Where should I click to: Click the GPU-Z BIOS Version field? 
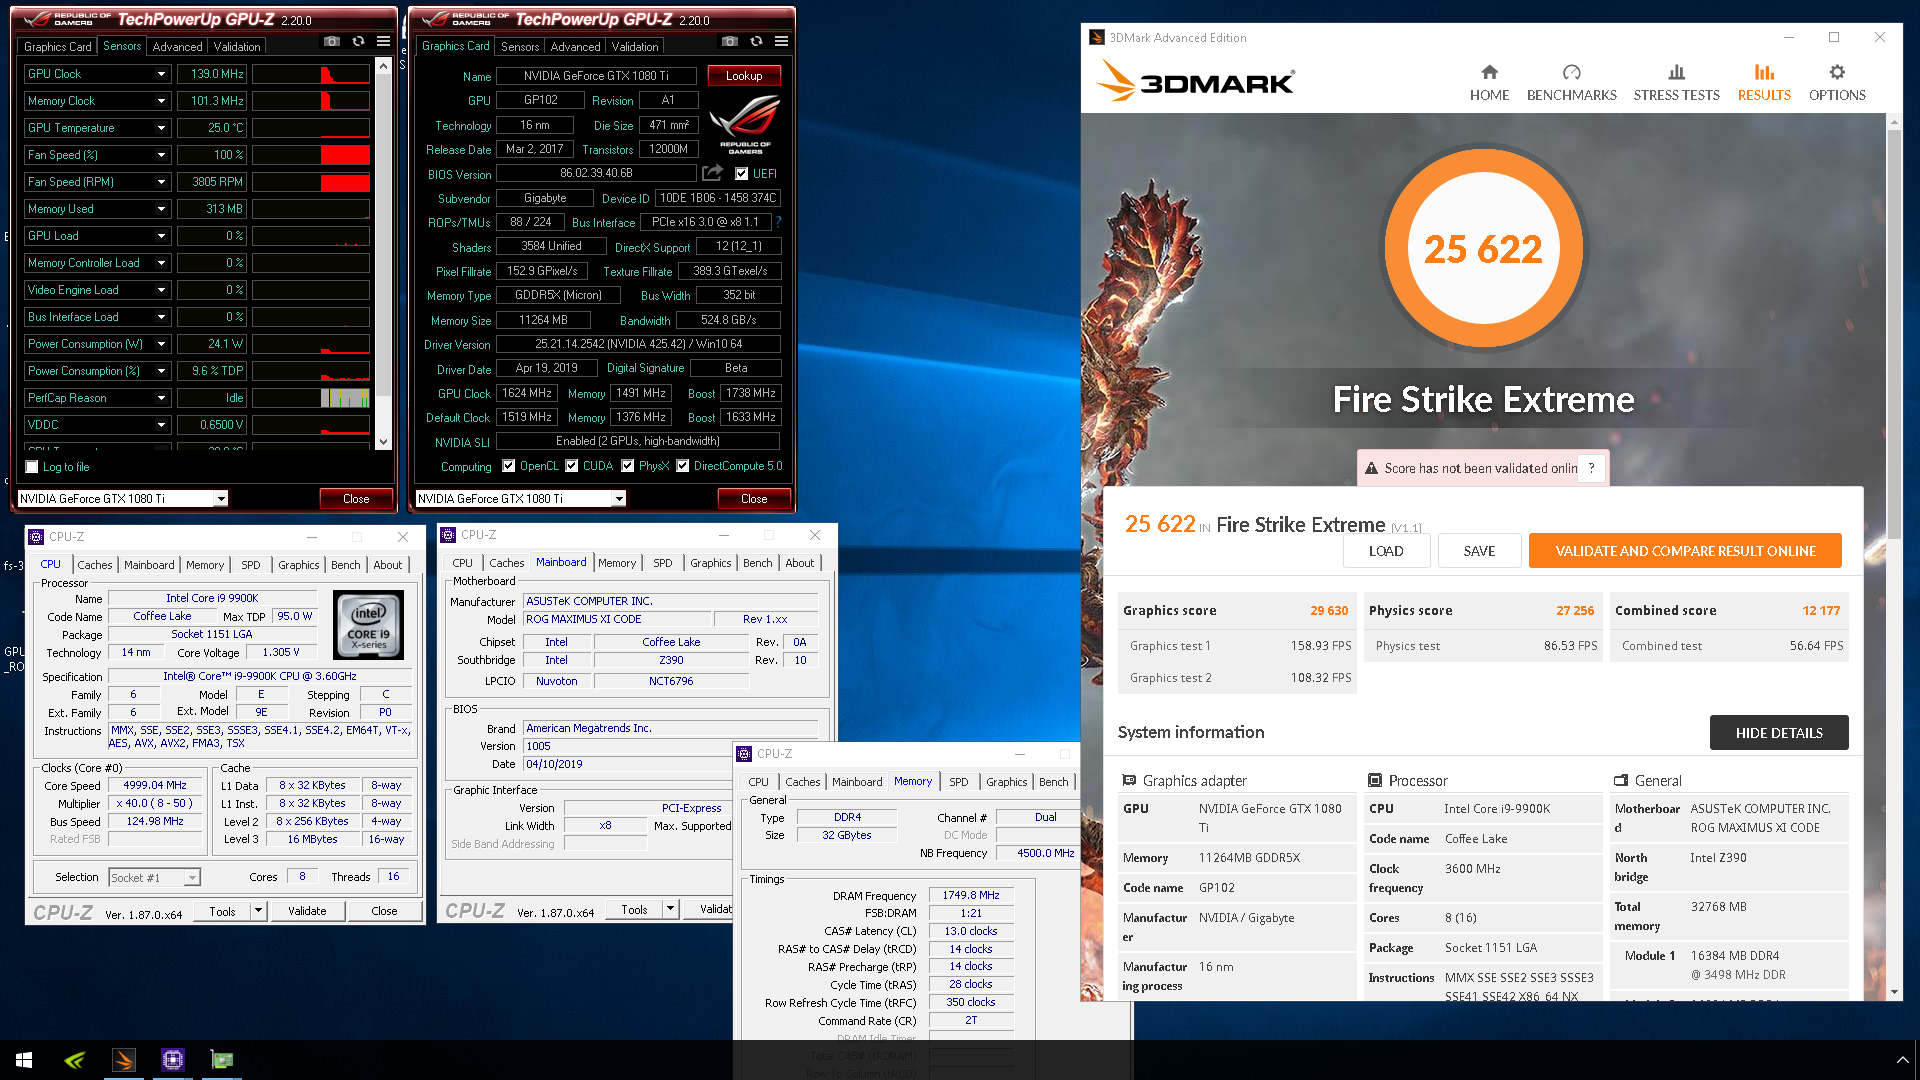[x=596, y=173]
